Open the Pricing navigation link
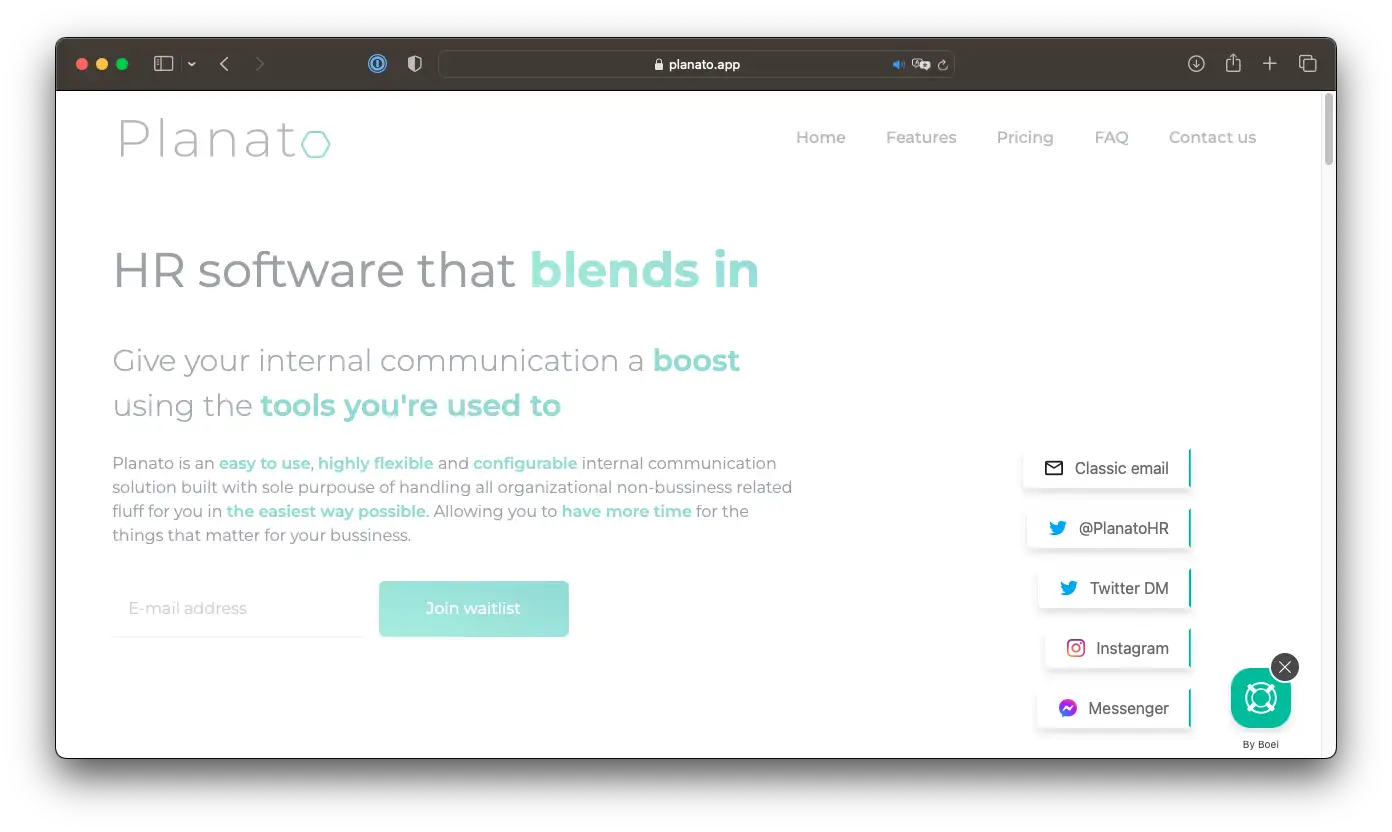 coord(1024,138)
